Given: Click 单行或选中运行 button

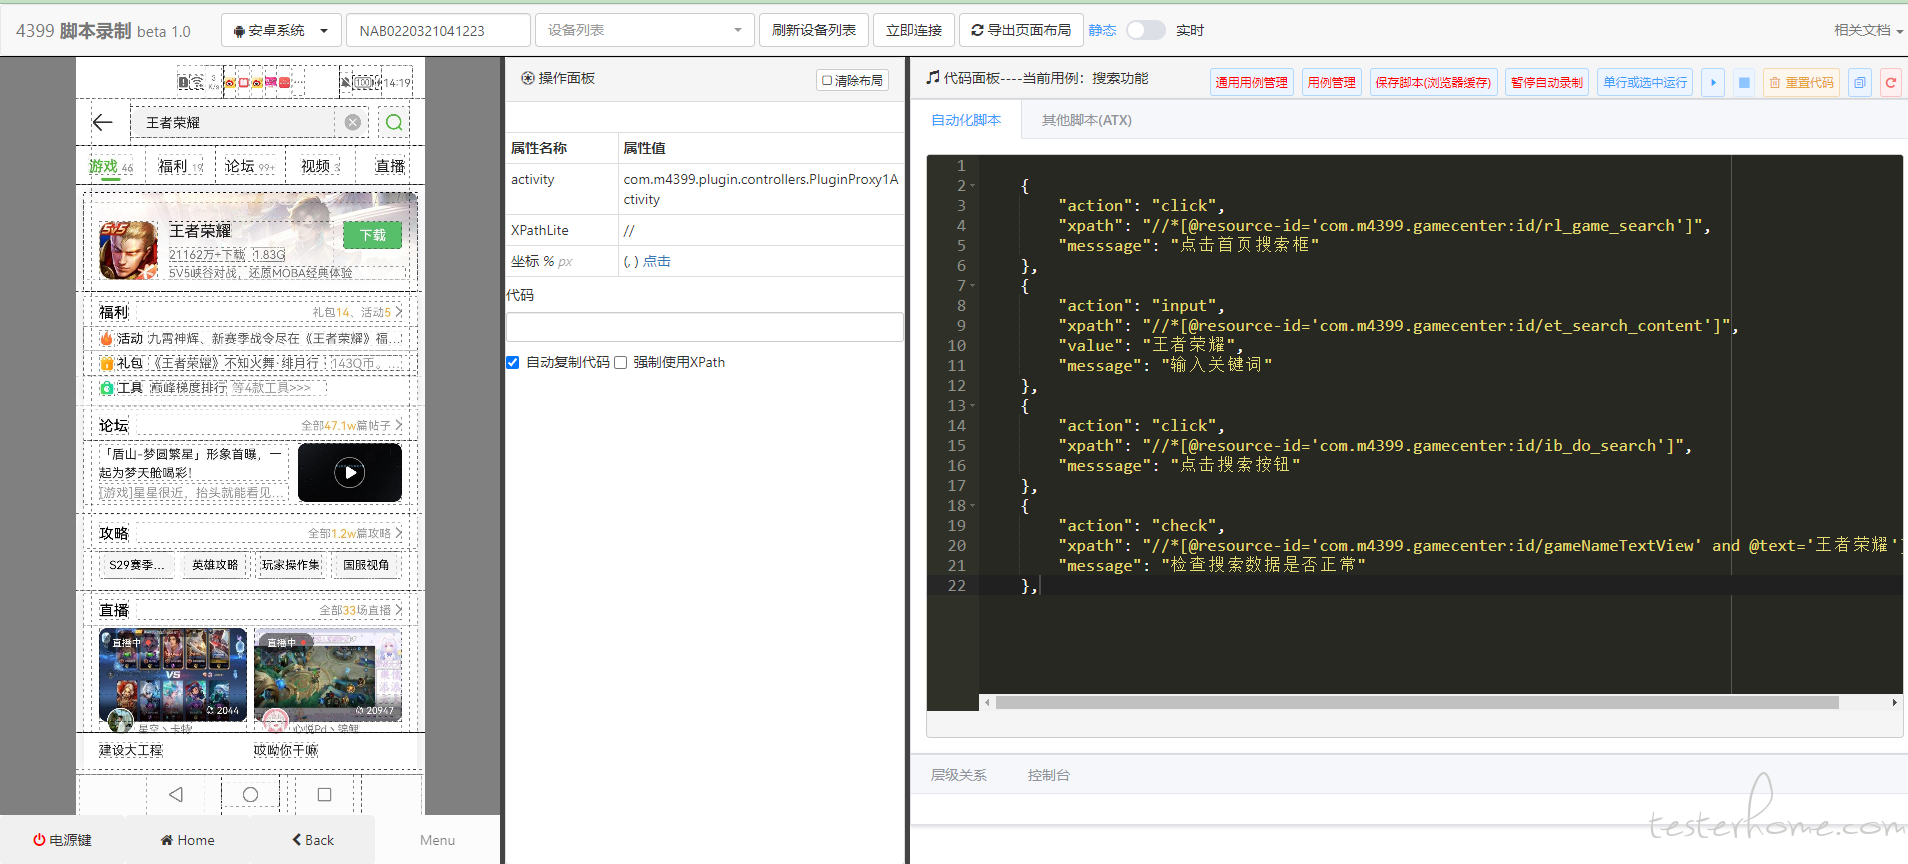Looking at the screenshot, I should click(1645, 82).
